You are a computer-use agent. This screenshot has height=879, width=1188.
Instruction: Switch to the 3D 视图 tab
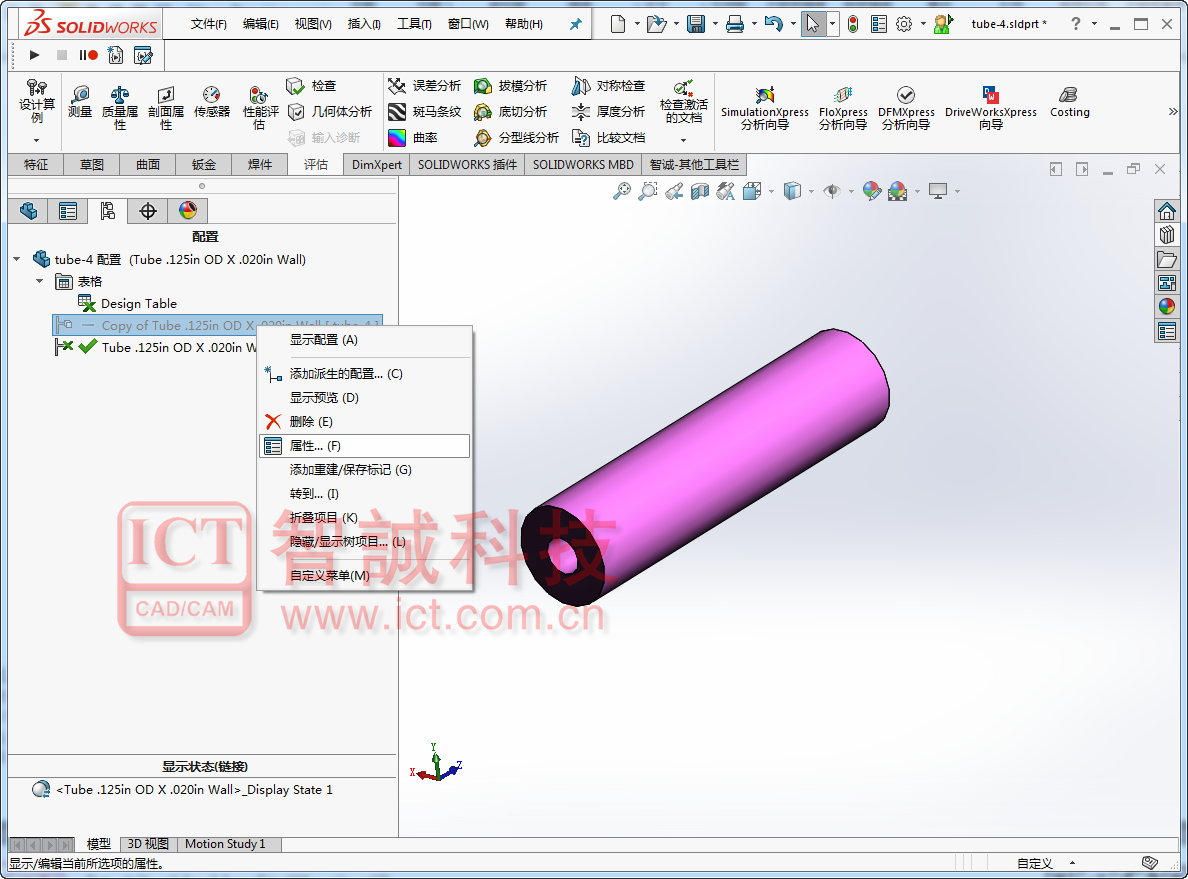[x=148, y=844]
